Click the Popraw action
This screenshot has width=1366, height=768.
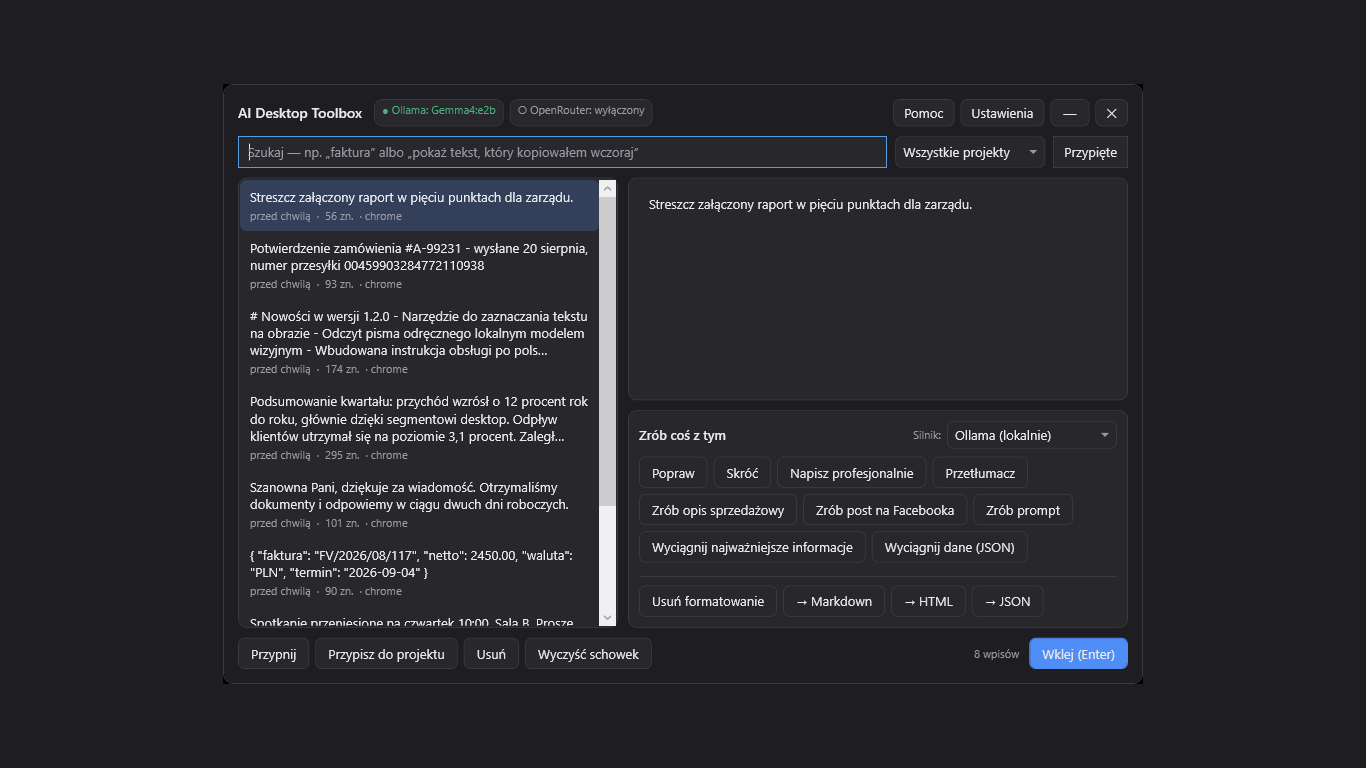(x=673, y=473)
